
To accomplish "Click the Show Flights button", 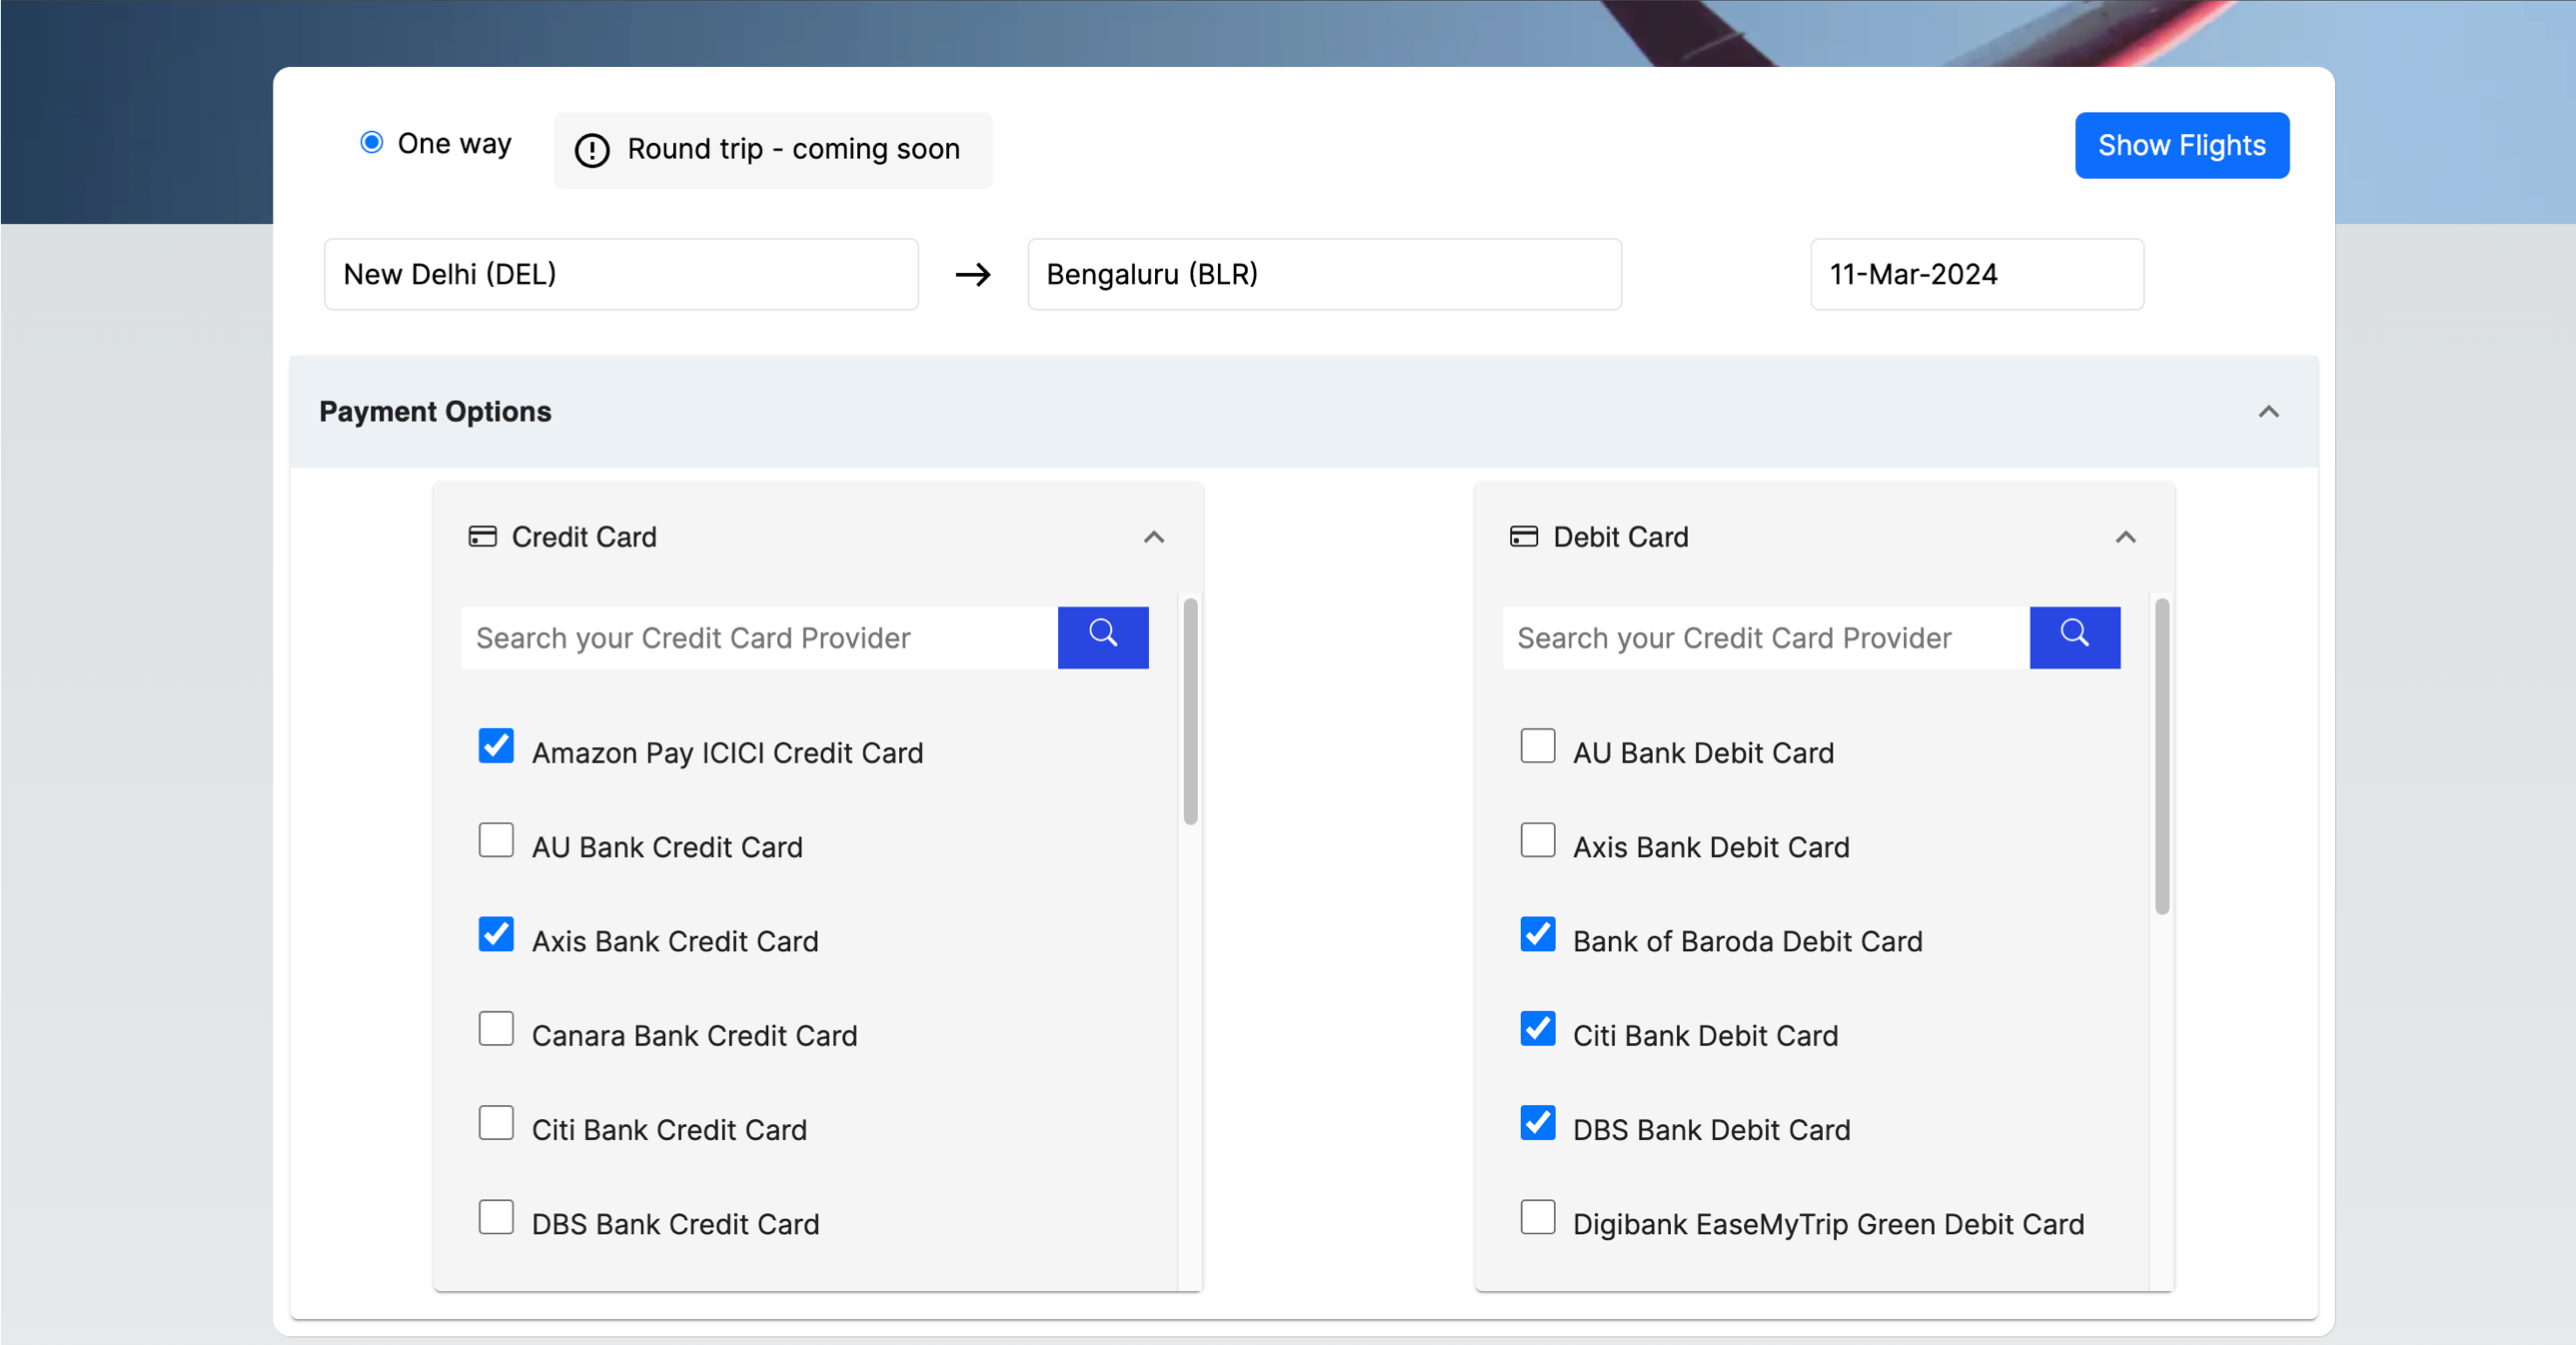I will click(2181, 146).
